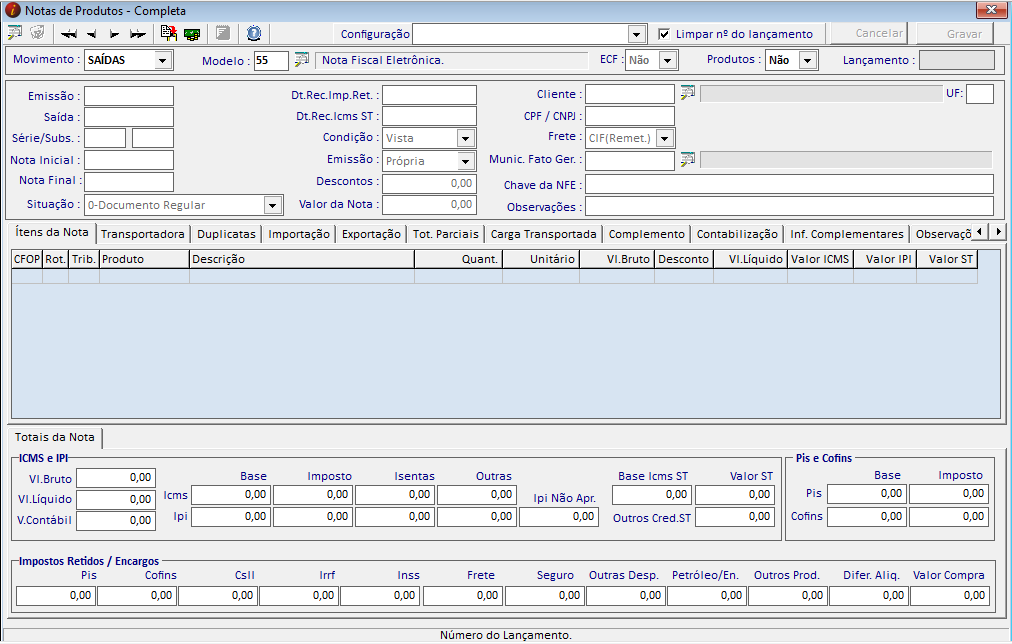The image size is (1012, 644).
Task: Close the Notas de Produtos window
Action: point(991,10)
